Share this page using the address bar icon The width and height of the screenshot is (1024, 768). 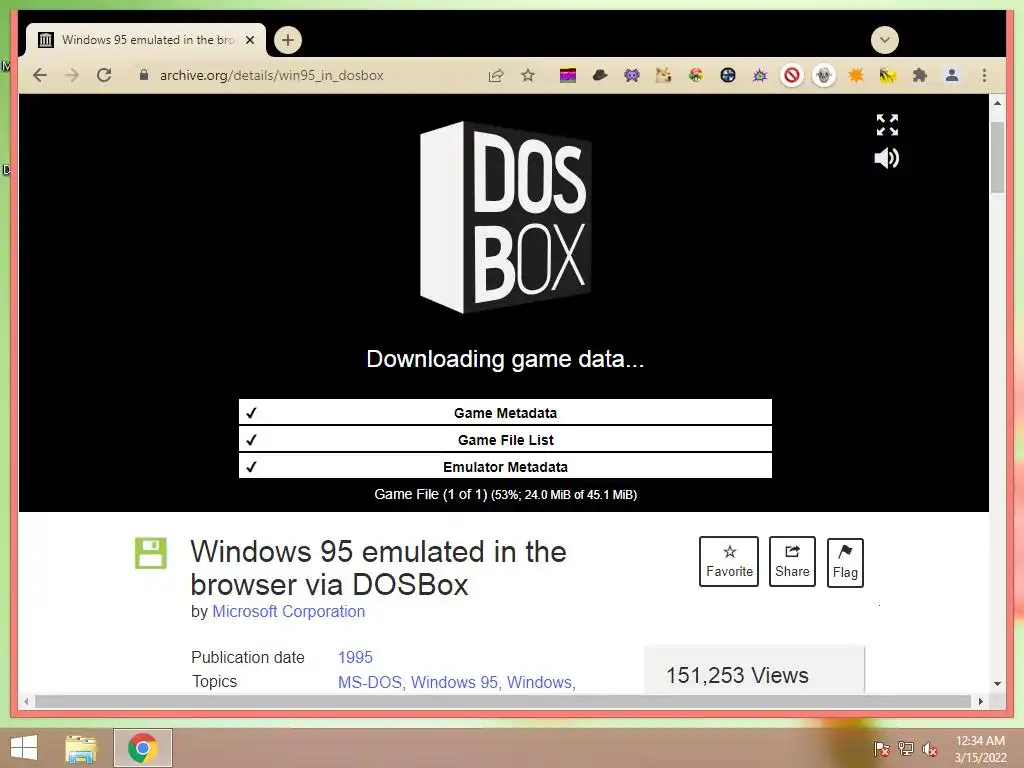[x=496, y=75]
